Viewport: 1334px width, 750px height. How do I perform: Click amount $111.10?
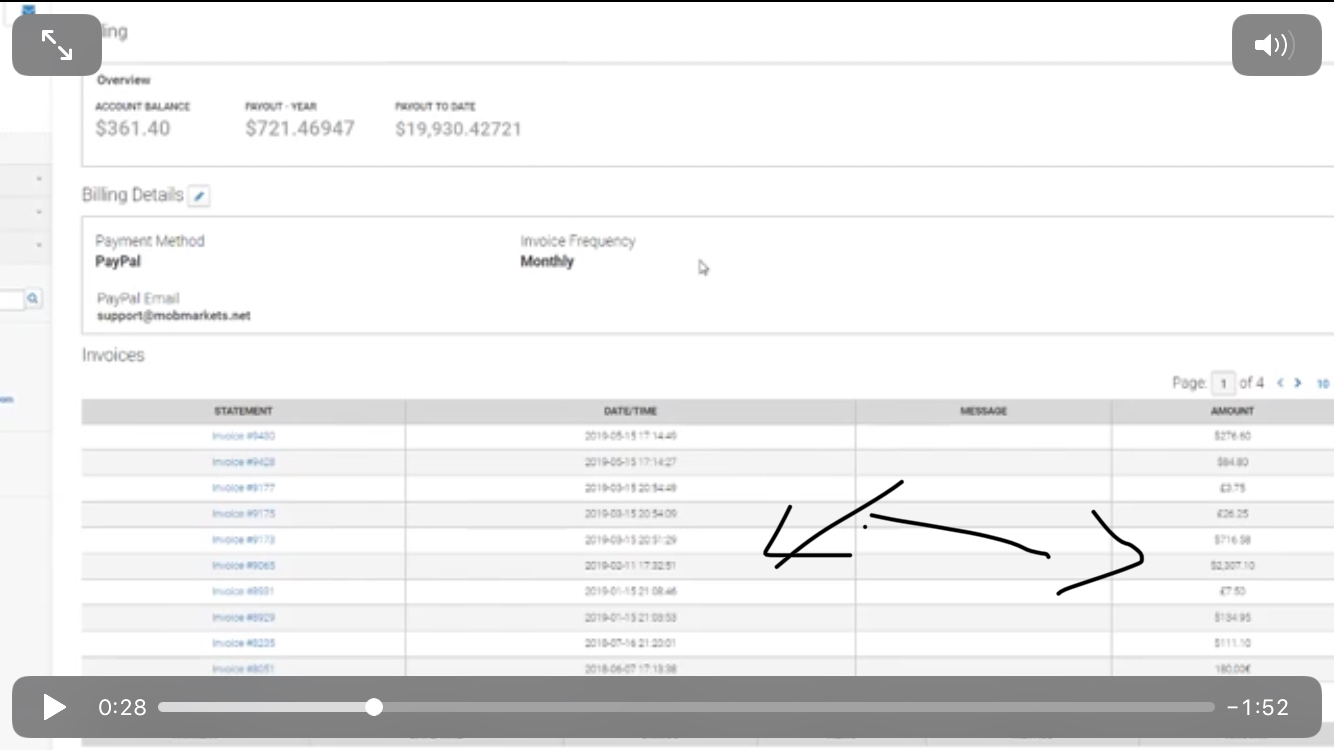(x=1232, y=644)
